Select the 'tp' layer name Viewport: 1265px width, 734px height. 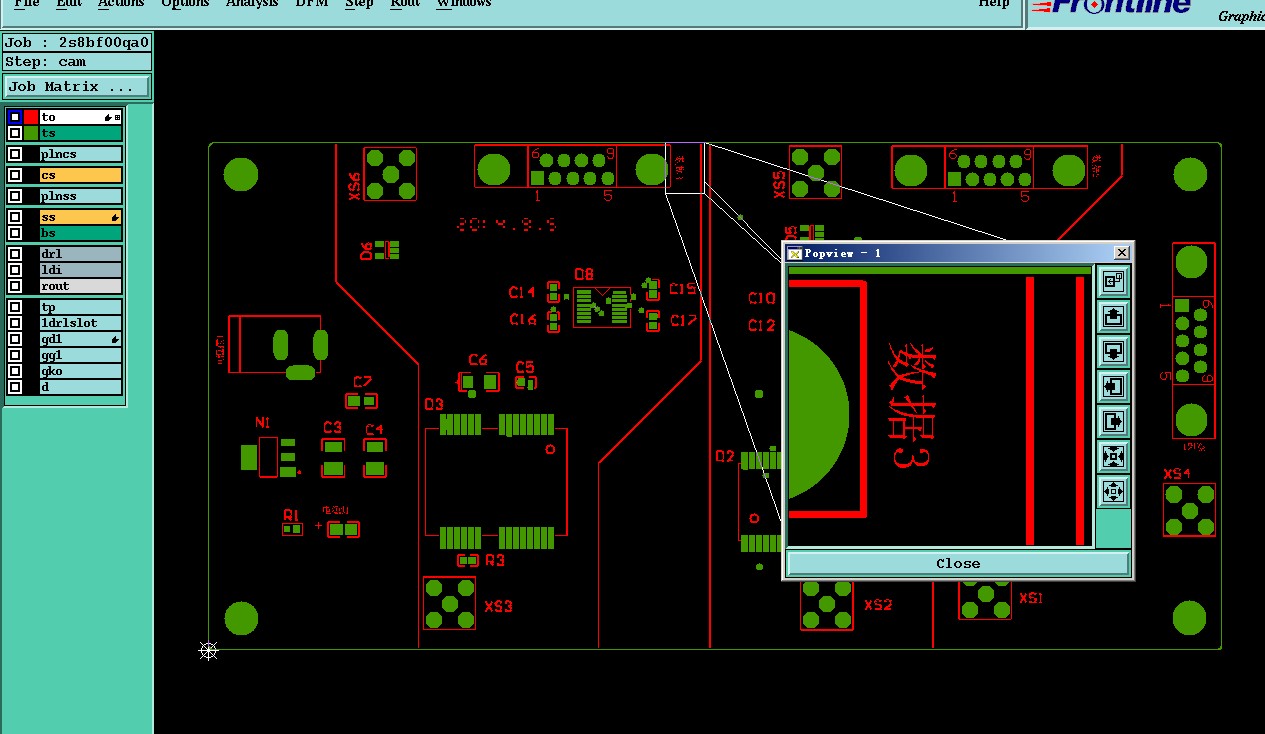[81, 307]
